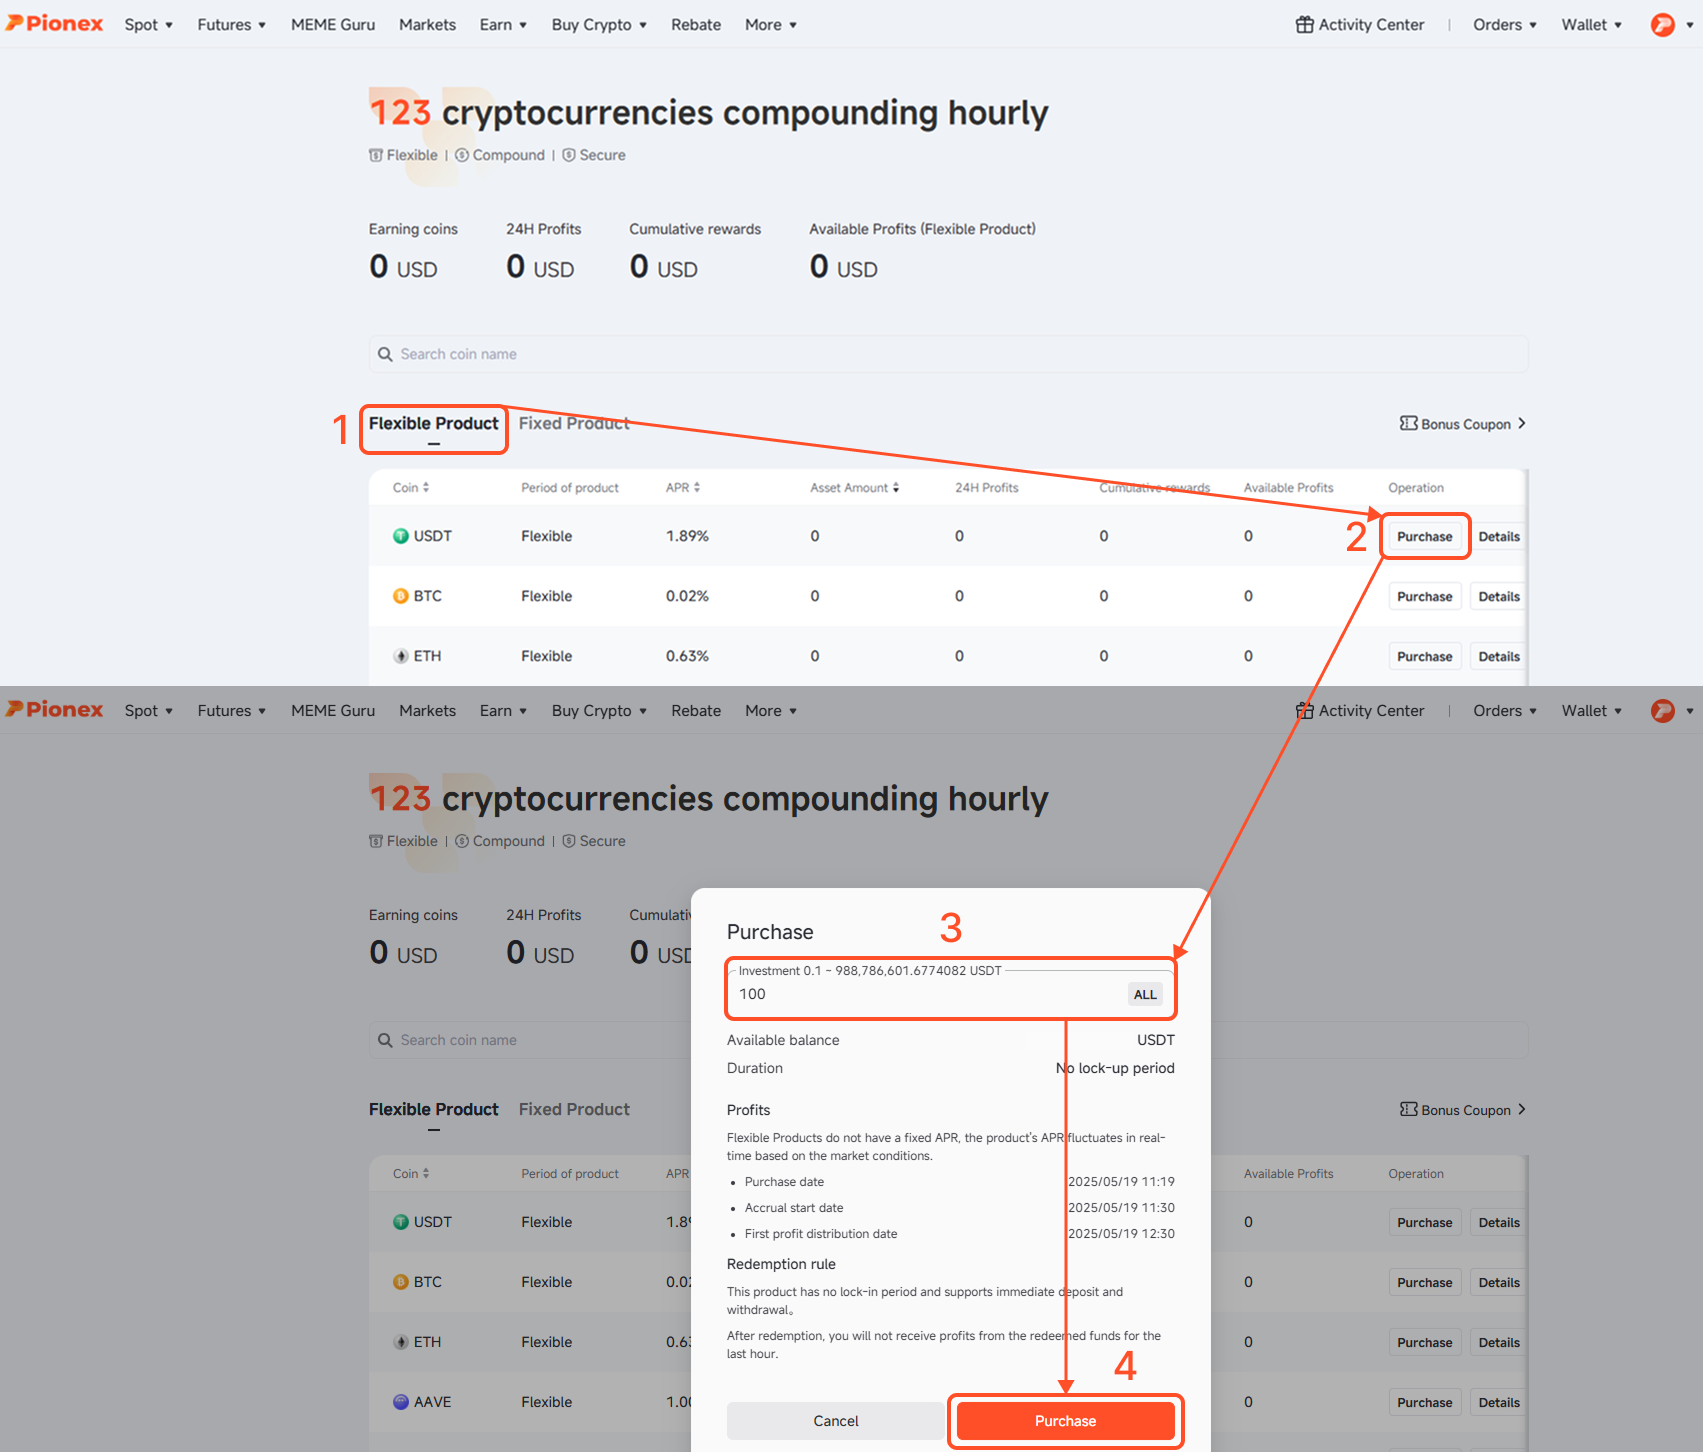Image resolution: width=1703 pixels, height=1452 pixels.
Task: Click the magnifier icon in bright page search
Action: pyautogui.click(x=385, y=354)
